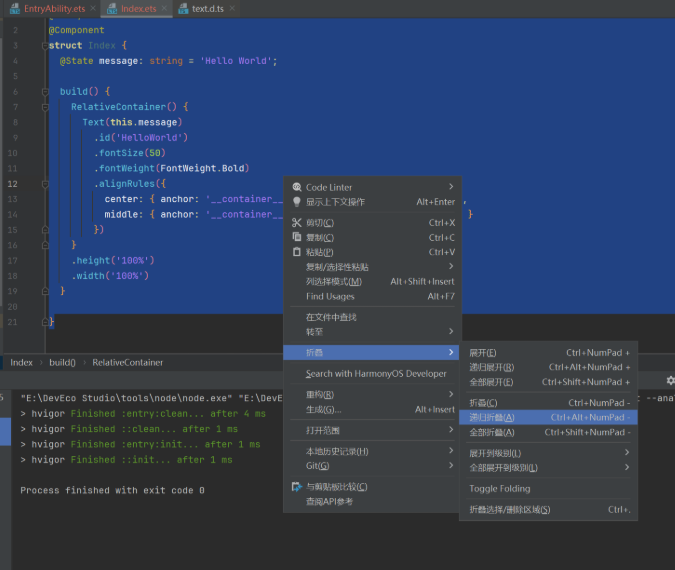This screenshot has width=675, height=570.
Task: Click fold end marker on line 19
Action: coord(45,291)
